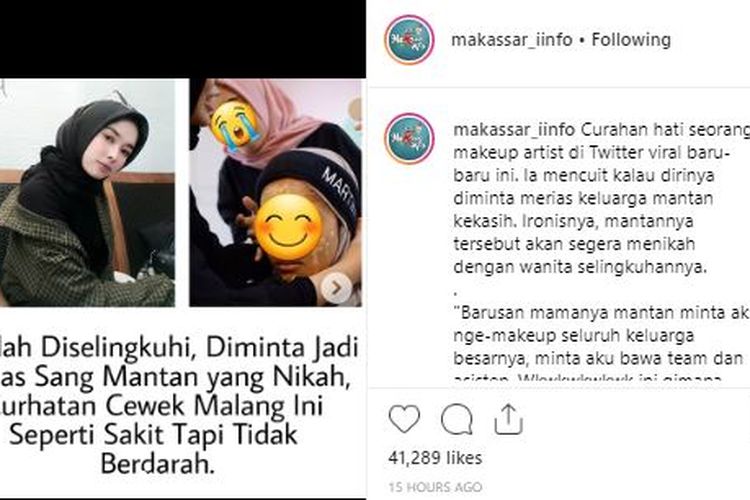The width and height of the screenshot is (750, 500).
Task: Click the caption paragraph about the makeup artist
Action: click(601, 198)
